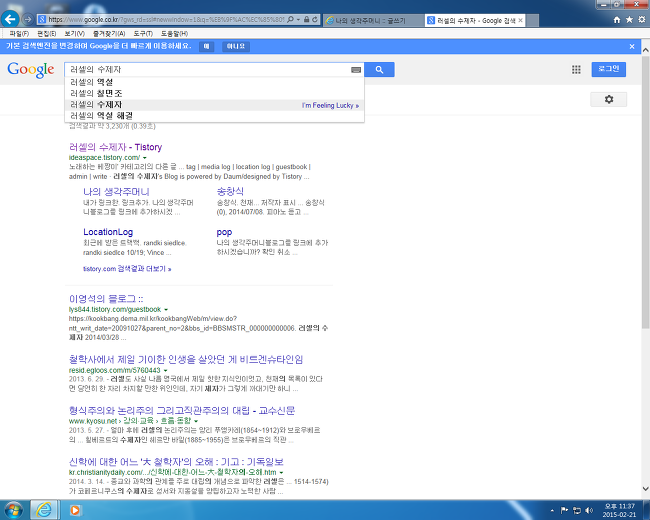This screenshot has width=650, height=520.
Task: Open the 파일(F) menu
Action: pyautogui.click(x=19, y=34)
